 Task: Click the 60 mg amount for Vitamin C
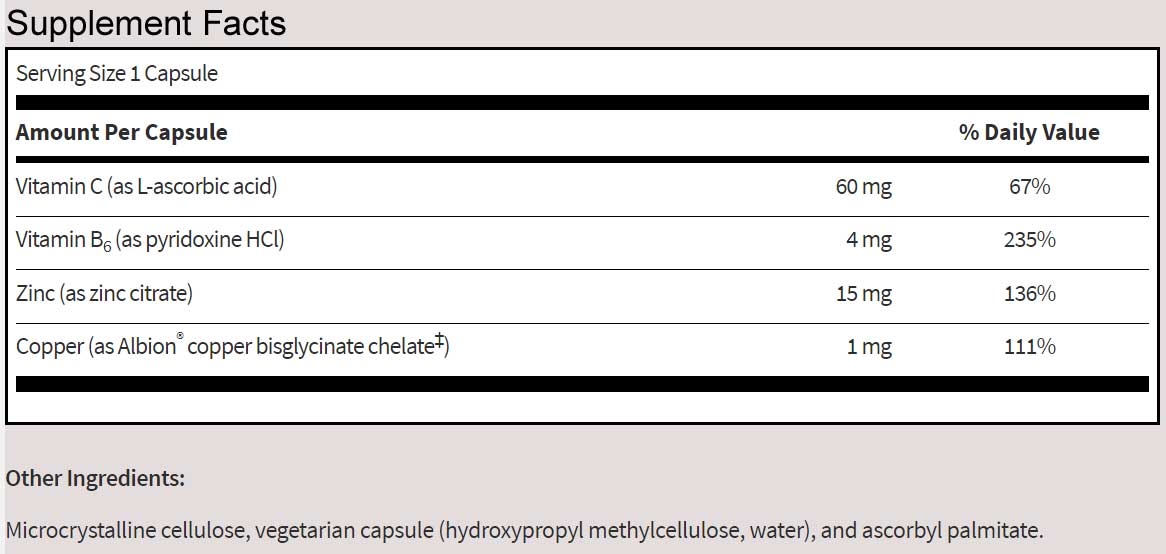click(863, 186)
